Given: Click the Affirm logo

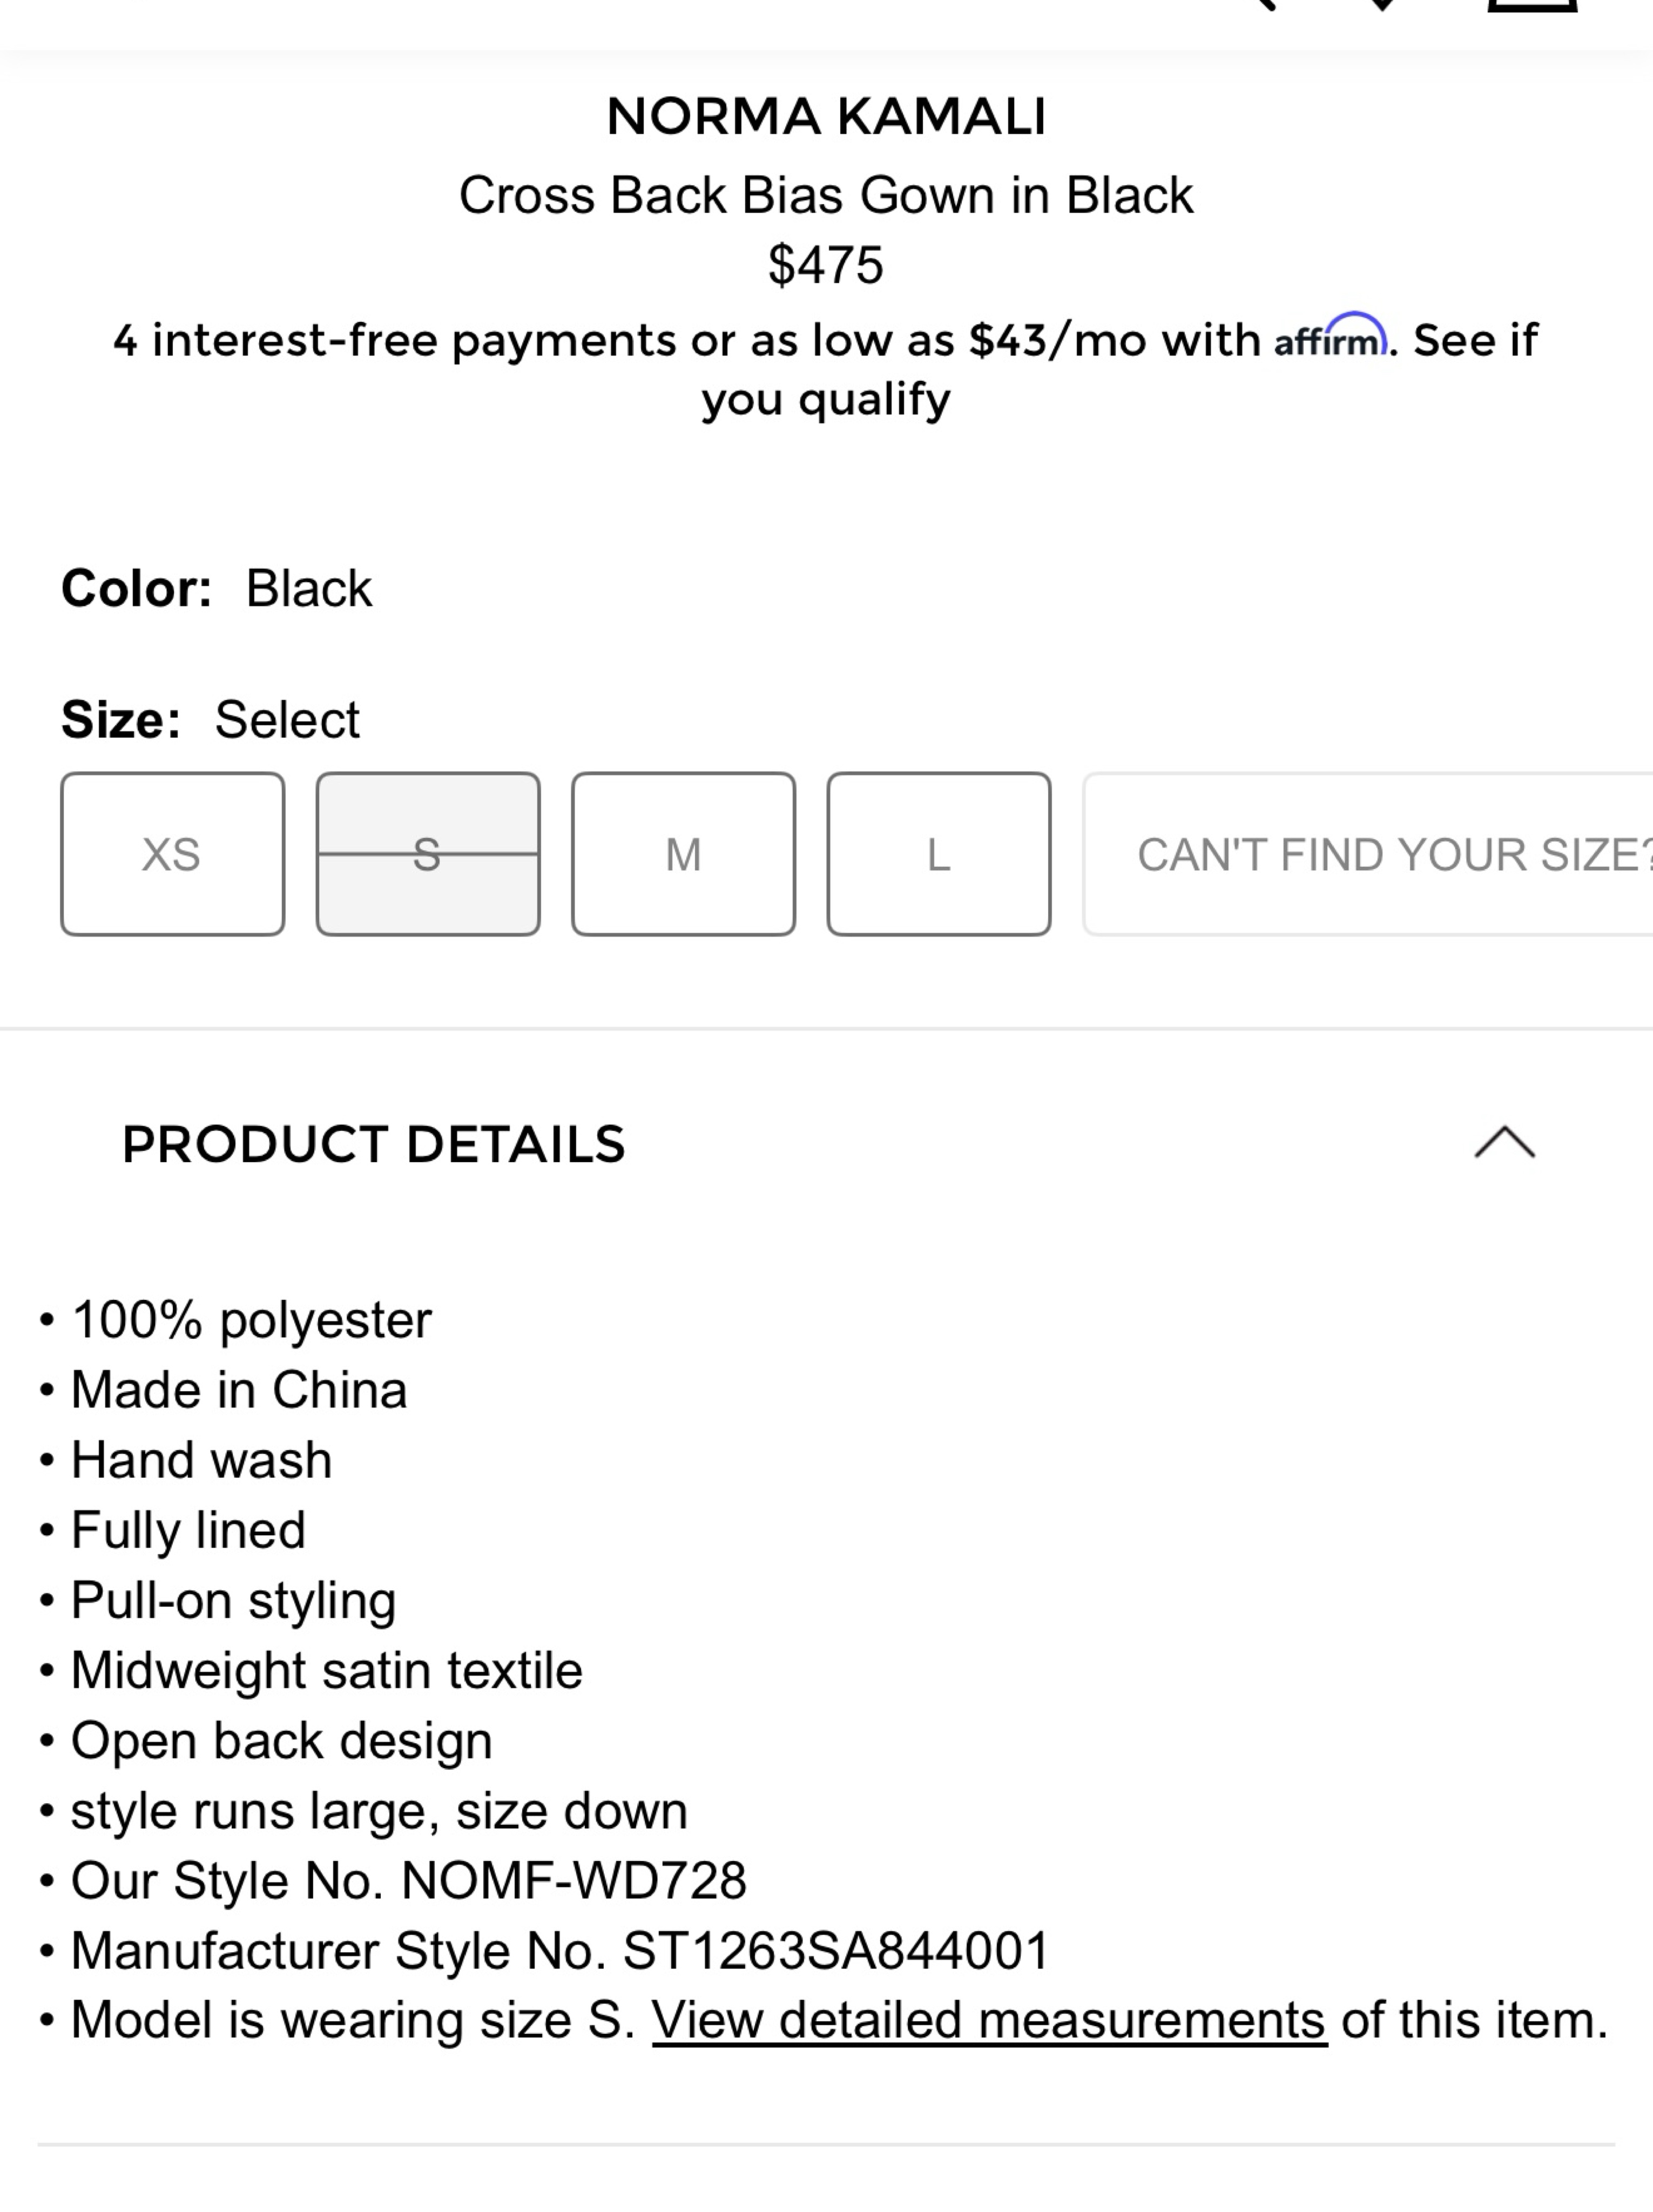Looking at the screenshot, I should [x=1330, y=337].
